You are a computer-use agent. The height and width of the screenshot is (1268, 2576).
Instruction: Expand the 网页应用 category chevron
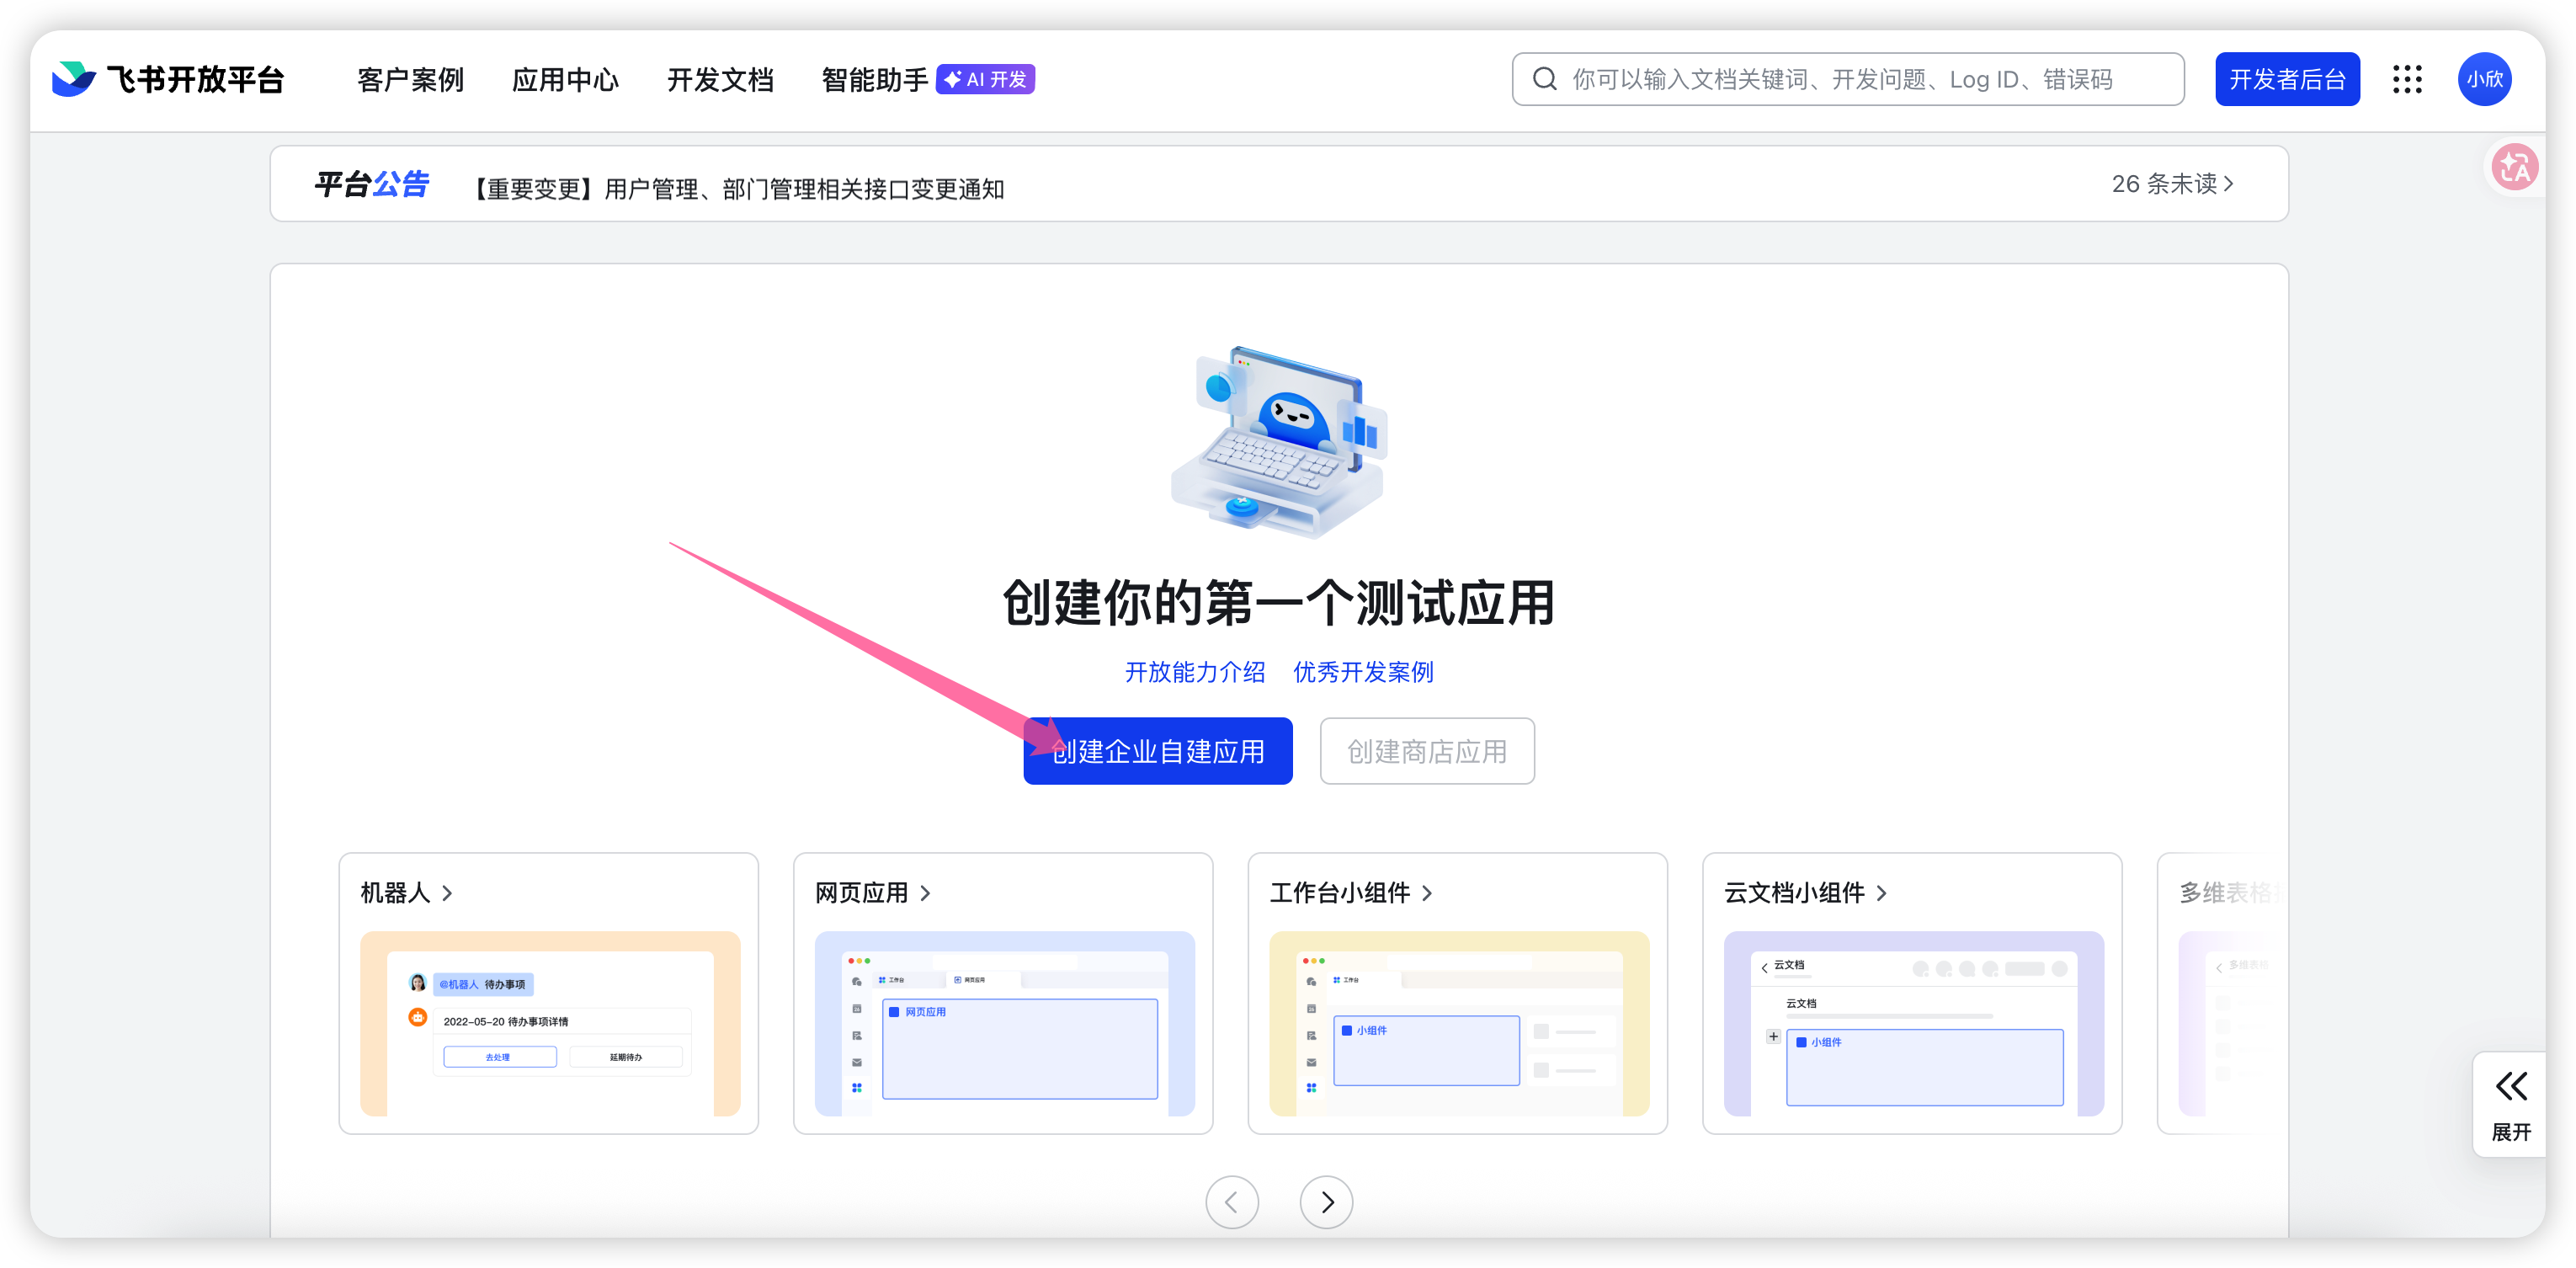925,893
